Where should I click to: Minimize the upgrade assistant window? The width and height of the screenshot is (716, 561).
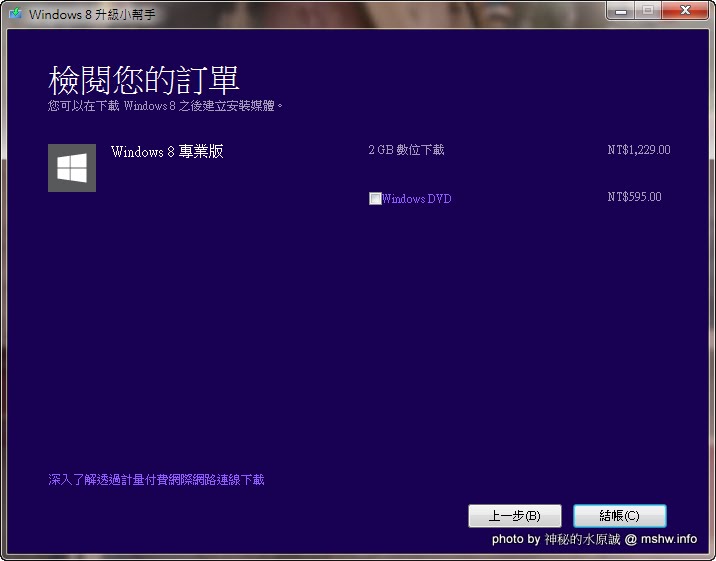point(621,11)
